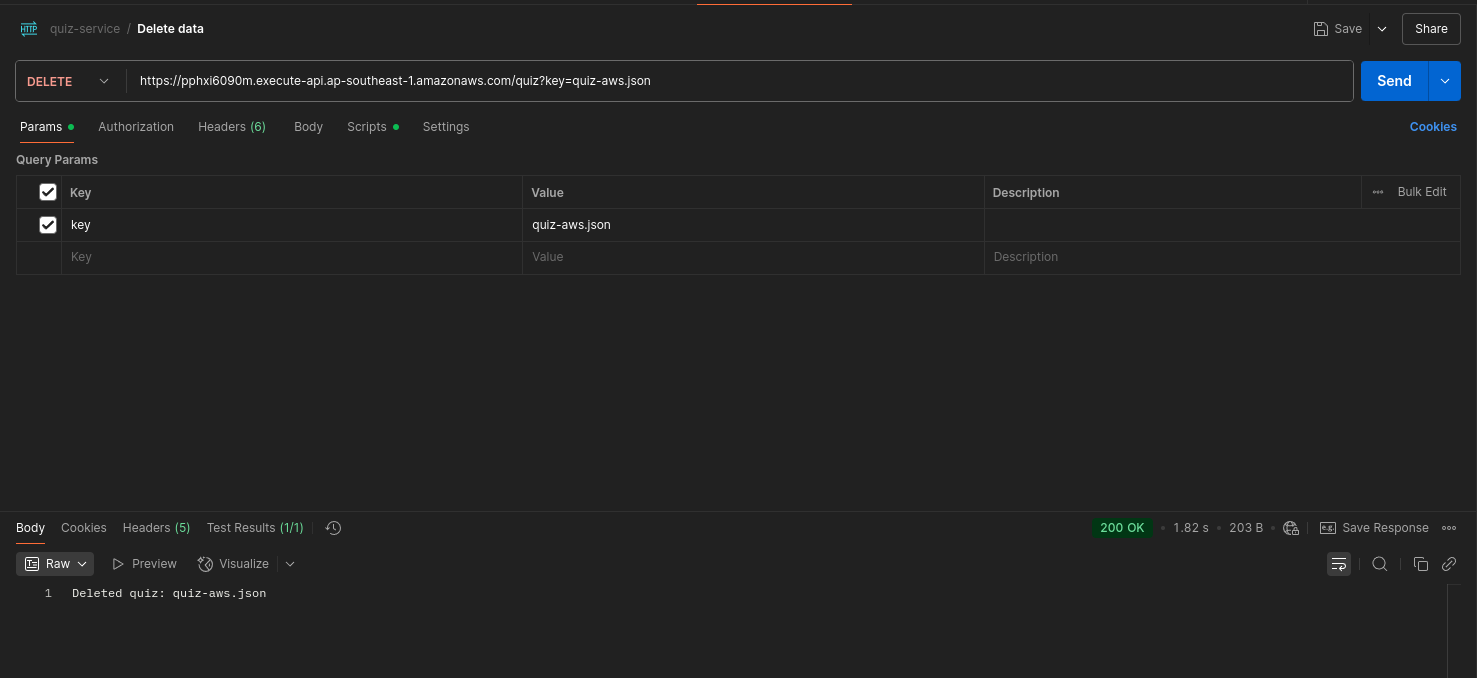Click the response history clock icon
1477x678 pixels.
[334, 528]
